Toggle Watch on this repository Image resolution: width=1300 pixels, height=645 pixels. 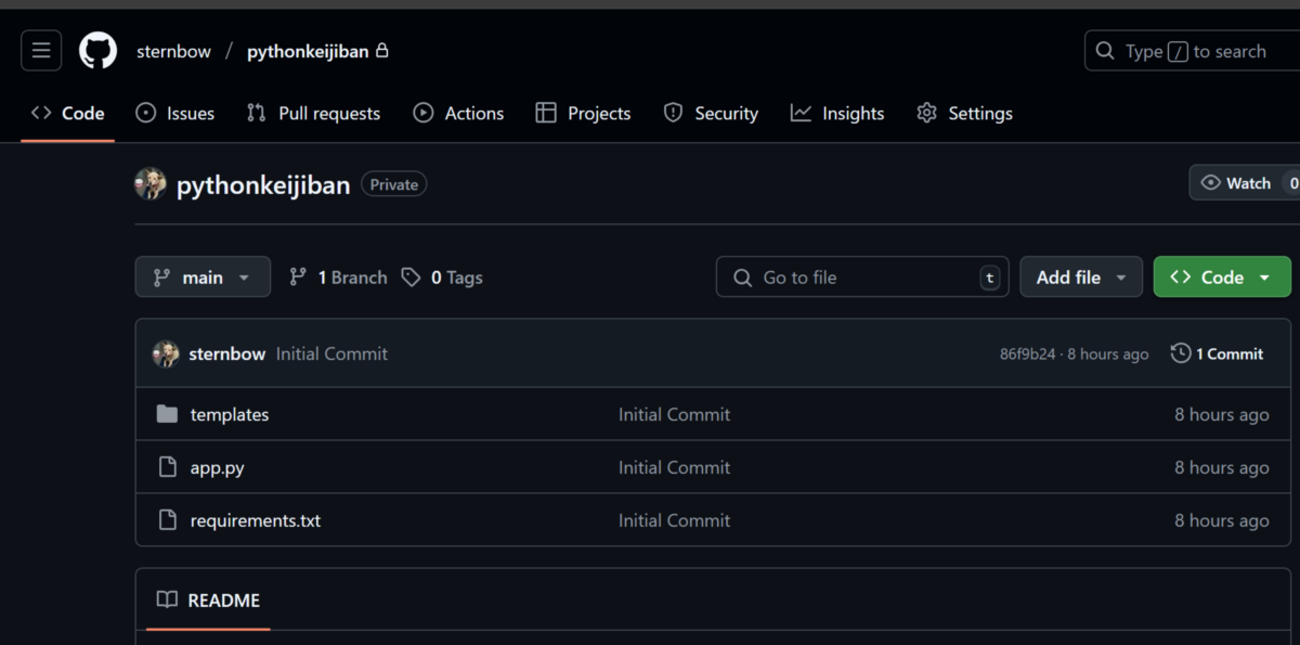(x=1238, y=183)
